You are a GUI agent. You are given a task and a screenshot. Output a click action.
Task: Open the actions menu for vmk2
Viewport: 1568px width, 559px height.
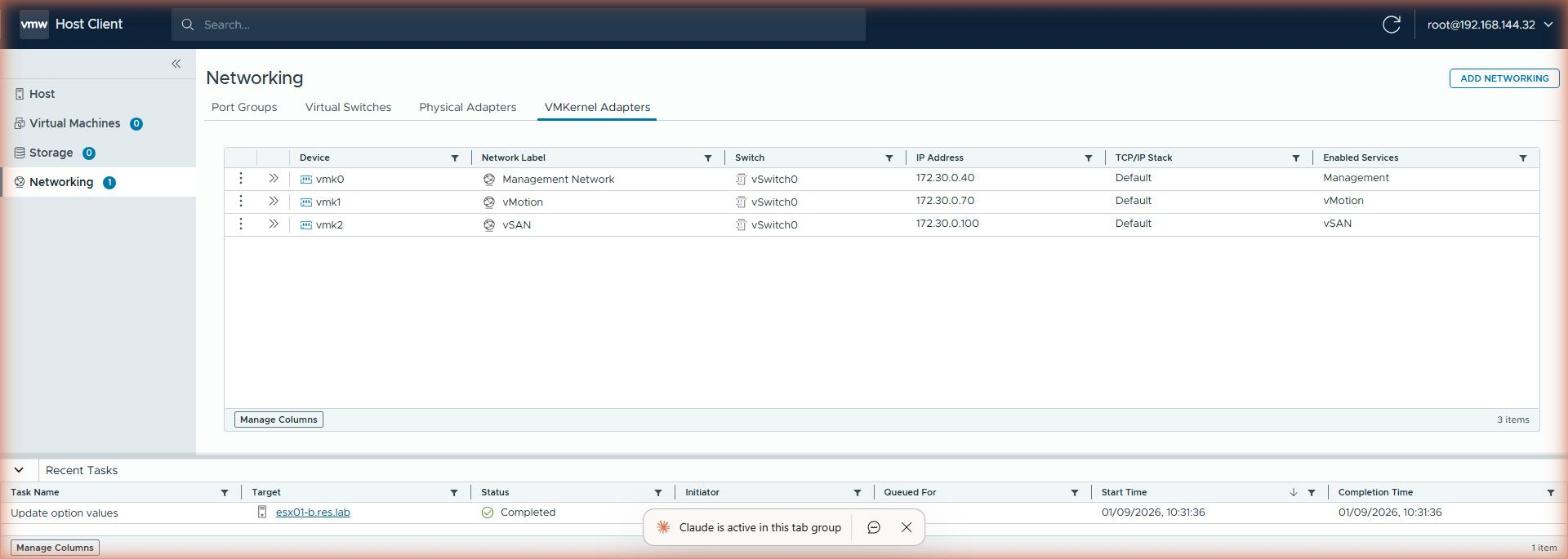[x=240, y=224]
